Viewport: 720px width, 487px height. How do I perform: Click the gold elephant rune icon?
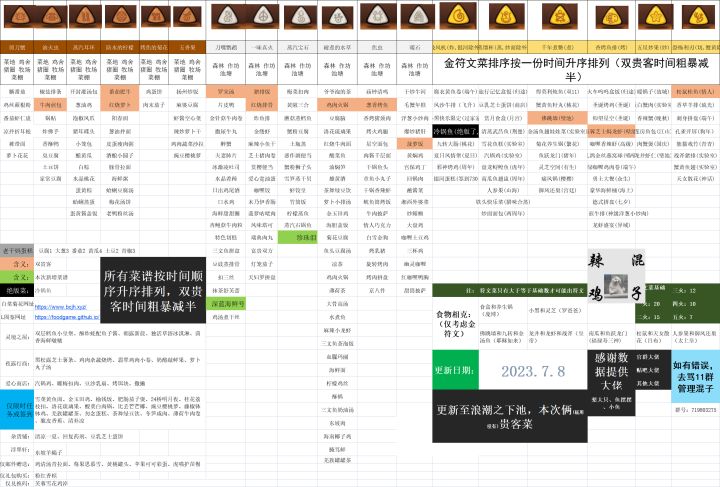[x=612, y=17]
